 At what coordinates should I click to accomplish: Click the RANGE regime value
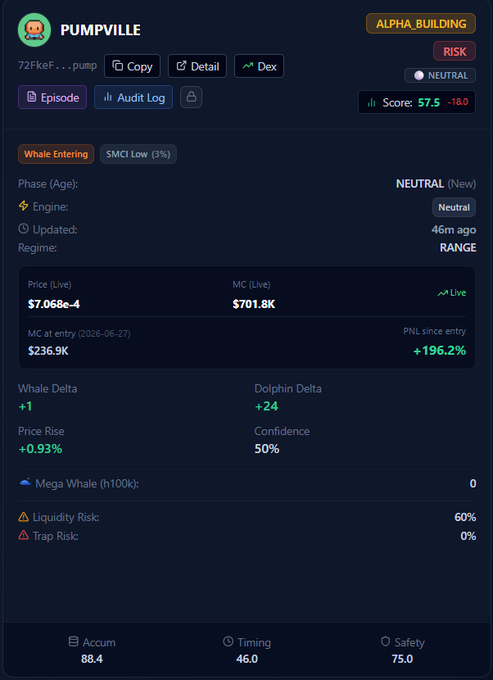point(458,248)
